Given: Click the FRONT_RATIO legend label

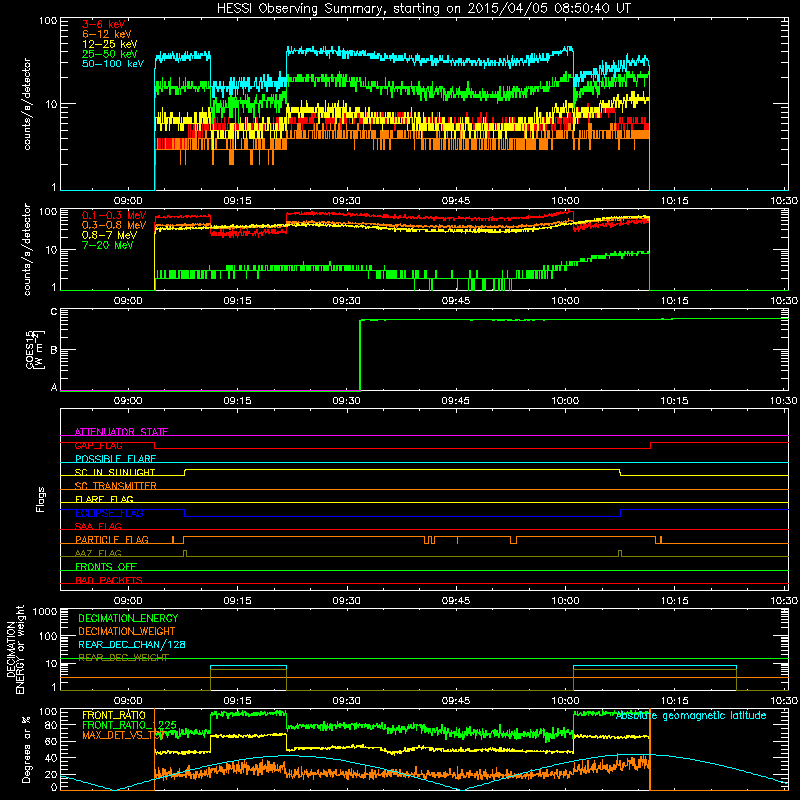Looking at the screenshot, I should click(x=114, y=715).
